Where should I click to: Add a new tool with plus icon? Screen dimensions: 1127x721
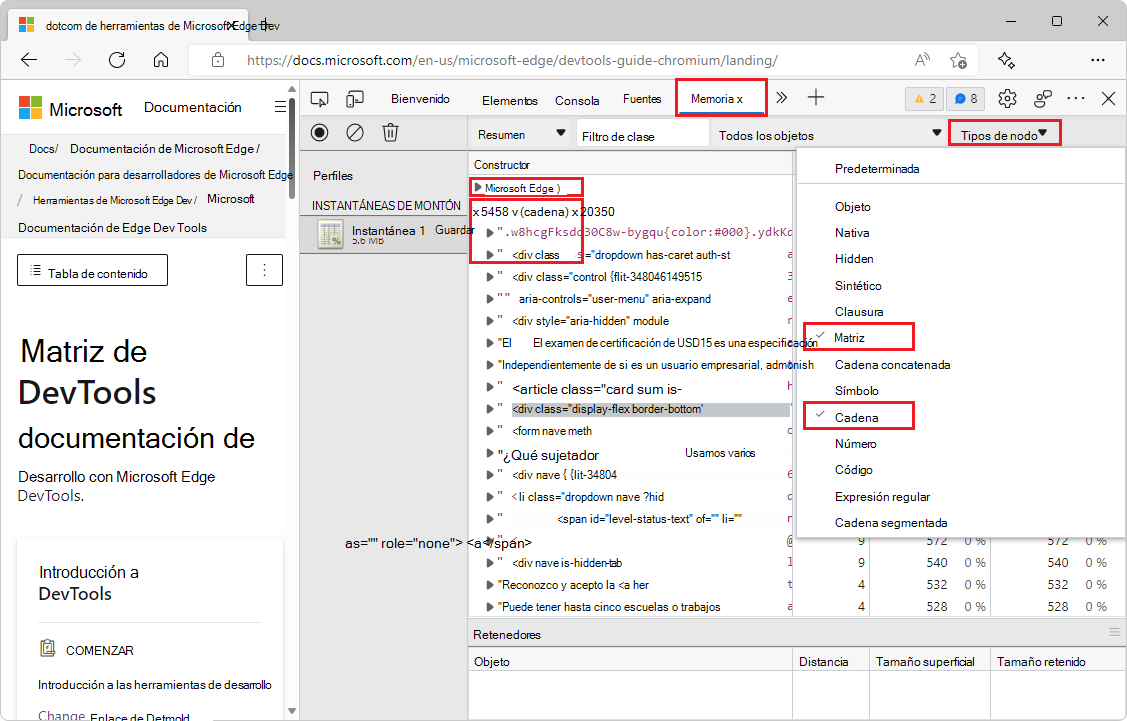[x=816, y=97]
